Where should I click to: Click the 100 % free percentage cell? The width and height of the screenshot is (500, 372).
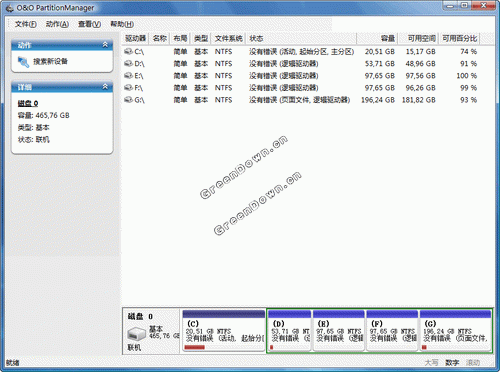[467, 76]
